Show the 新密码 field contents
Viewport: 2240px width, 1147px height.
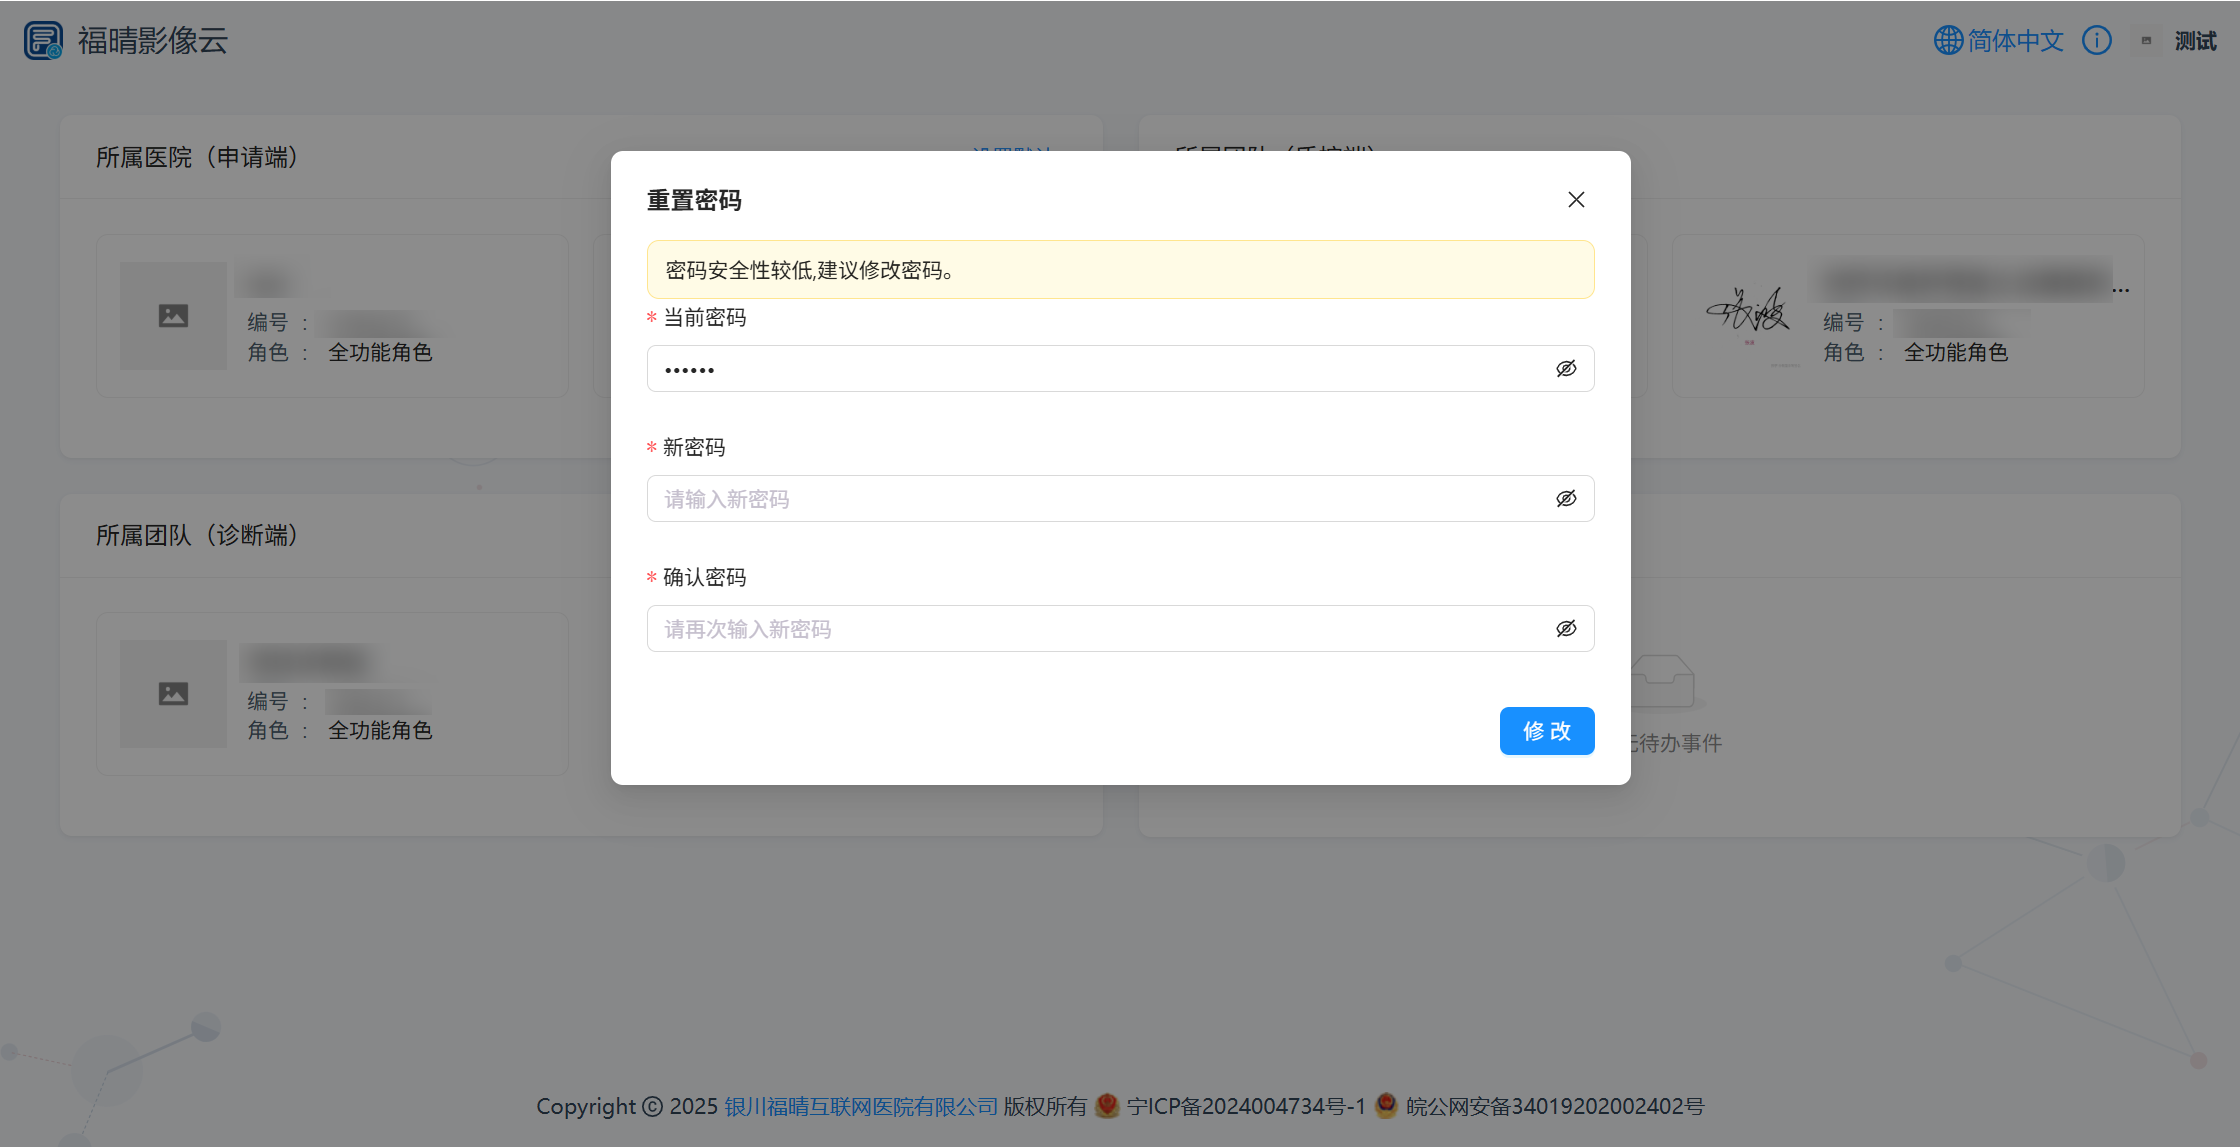(x=1566, y=498)
